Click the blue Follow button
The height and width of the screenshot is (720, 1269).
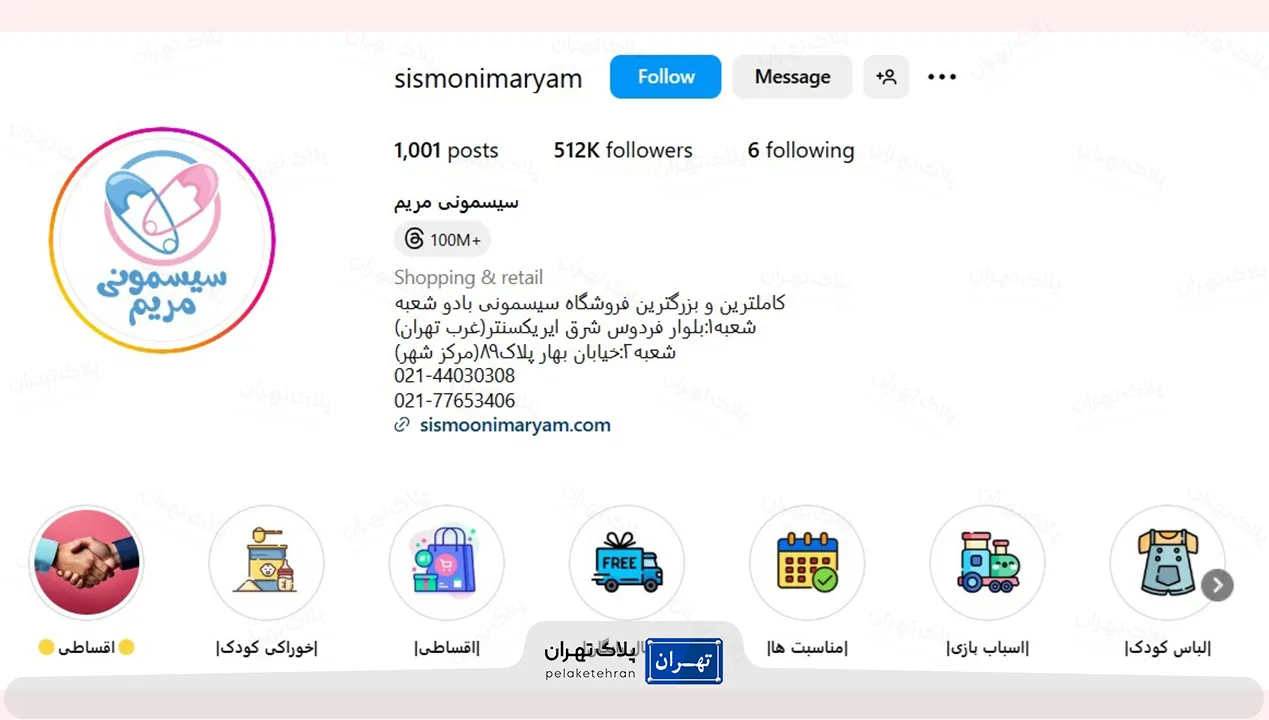pyautogui.click(x=665, y=77)
